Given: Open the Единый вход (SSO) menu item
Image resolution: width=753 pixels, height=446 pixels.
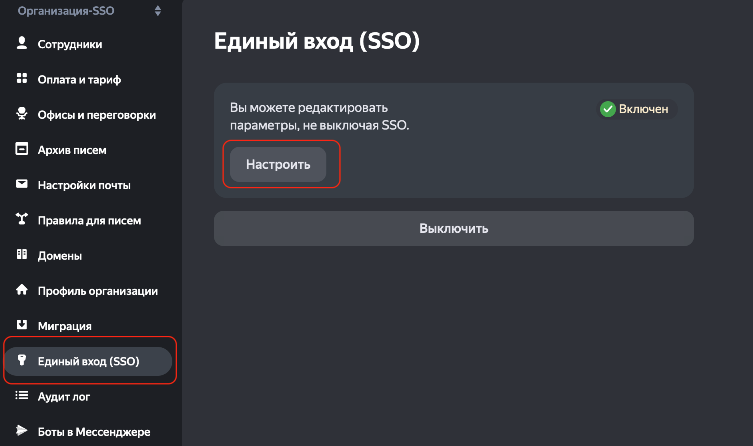Looking at the screenshot, I should [x=88, y=362].
